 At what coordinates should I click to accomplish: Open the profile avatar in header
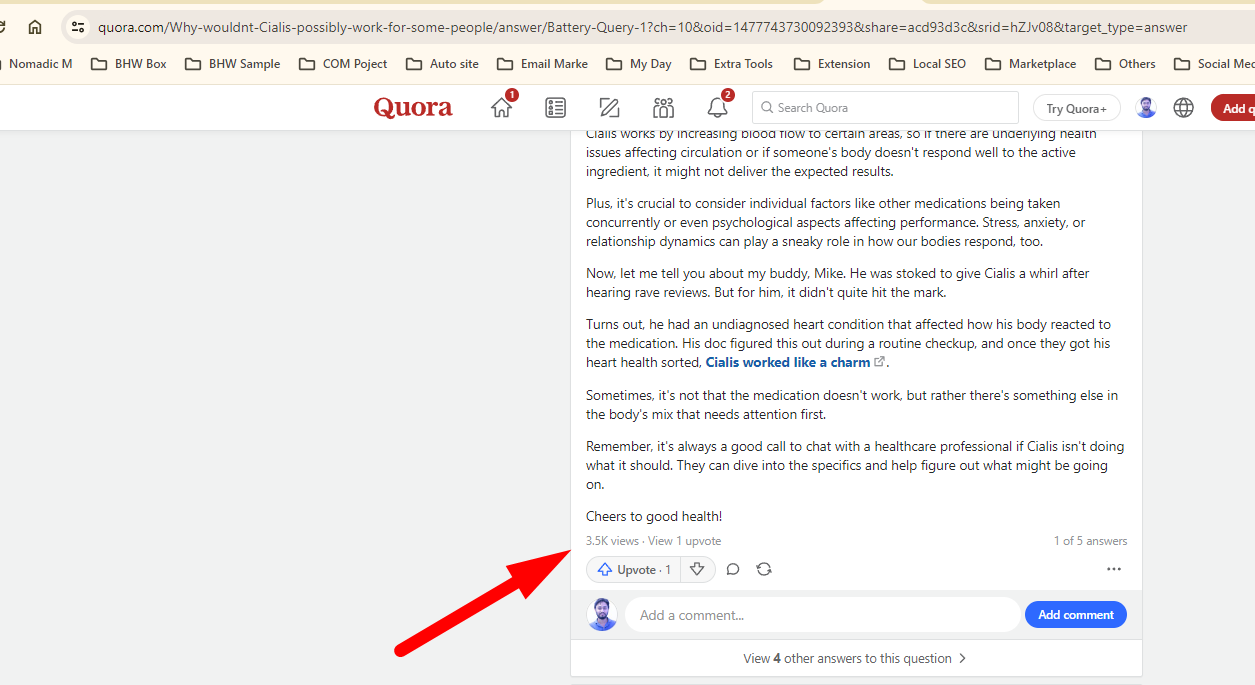pyautogui.click(x=1146, y=108)
